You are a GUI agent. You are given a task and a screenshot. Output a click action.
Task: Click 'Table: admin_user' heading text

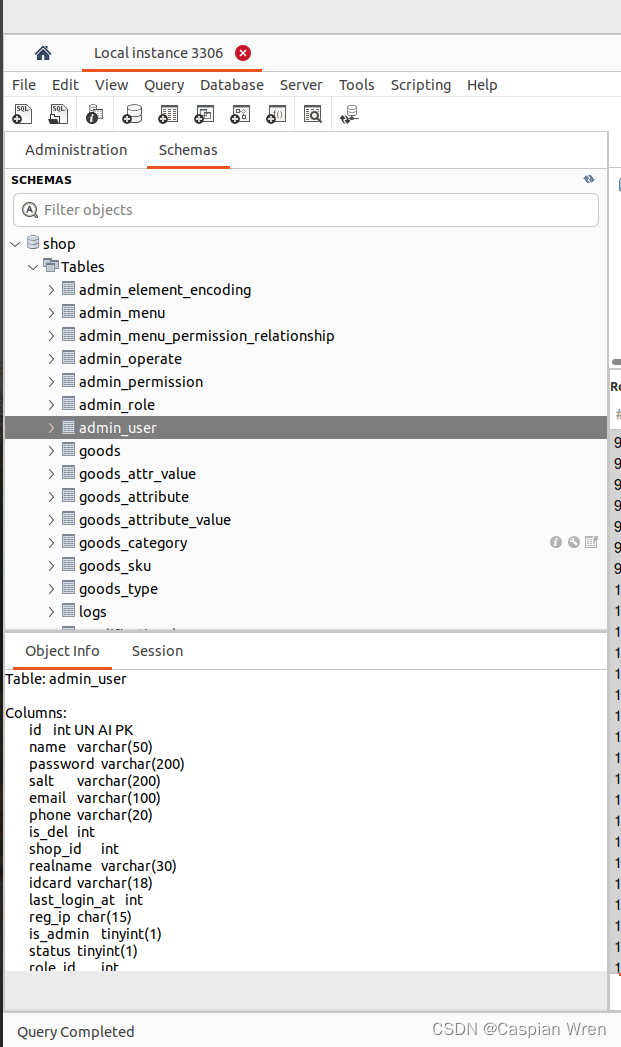[x=66, y=679]
